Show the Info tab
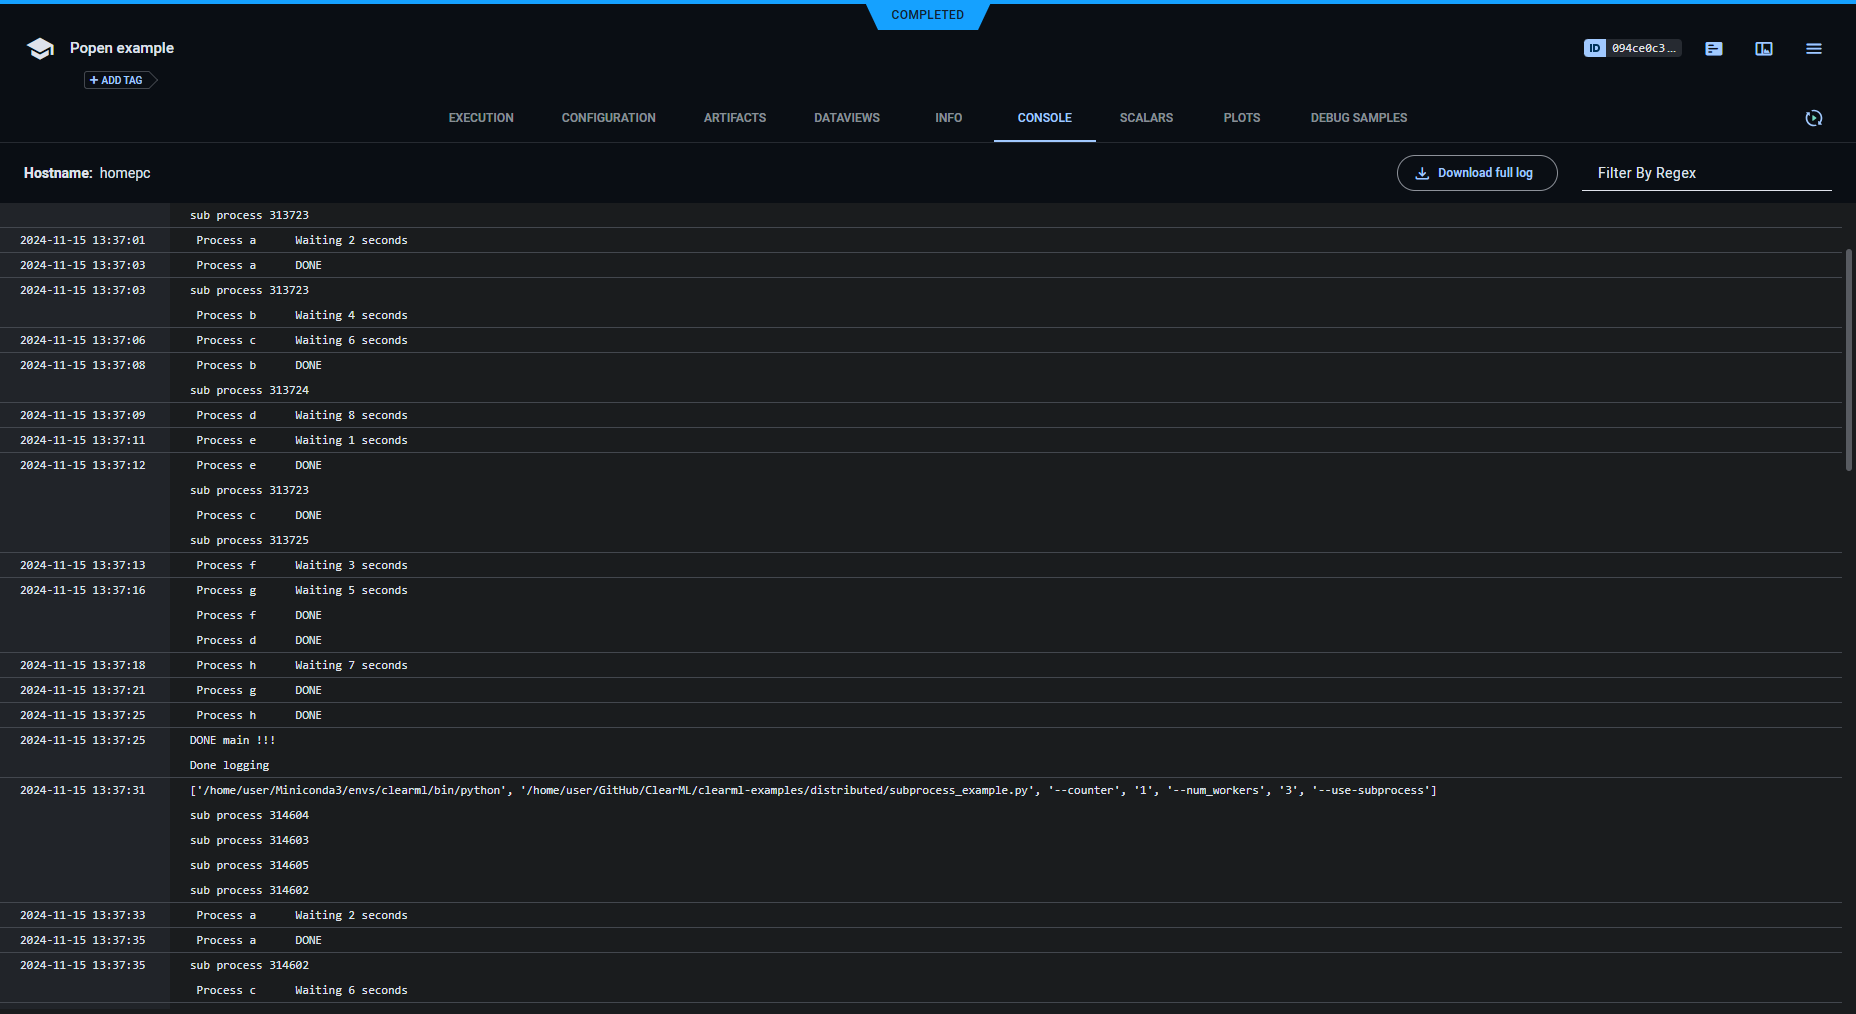1856x1014 pixels. (x=948, y=118)
